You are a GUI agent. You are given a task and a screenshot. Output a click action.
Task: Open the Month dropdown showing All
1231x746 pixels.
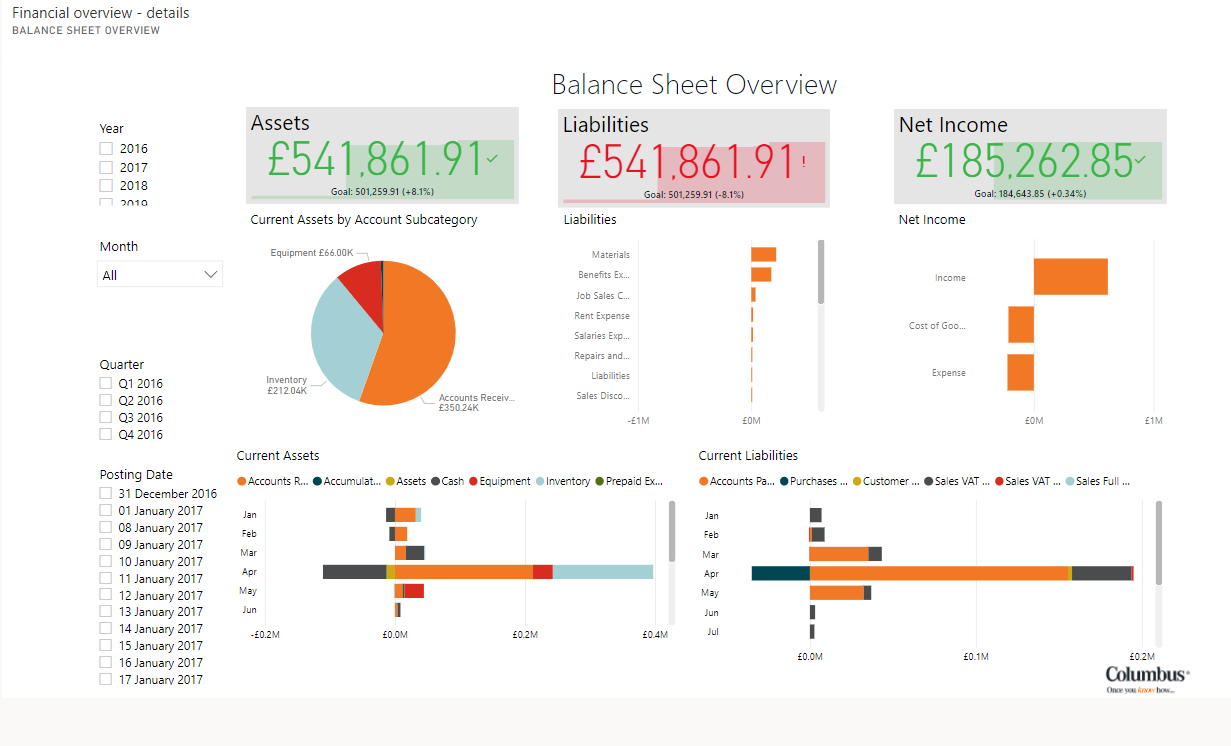[x=159, y=273]
